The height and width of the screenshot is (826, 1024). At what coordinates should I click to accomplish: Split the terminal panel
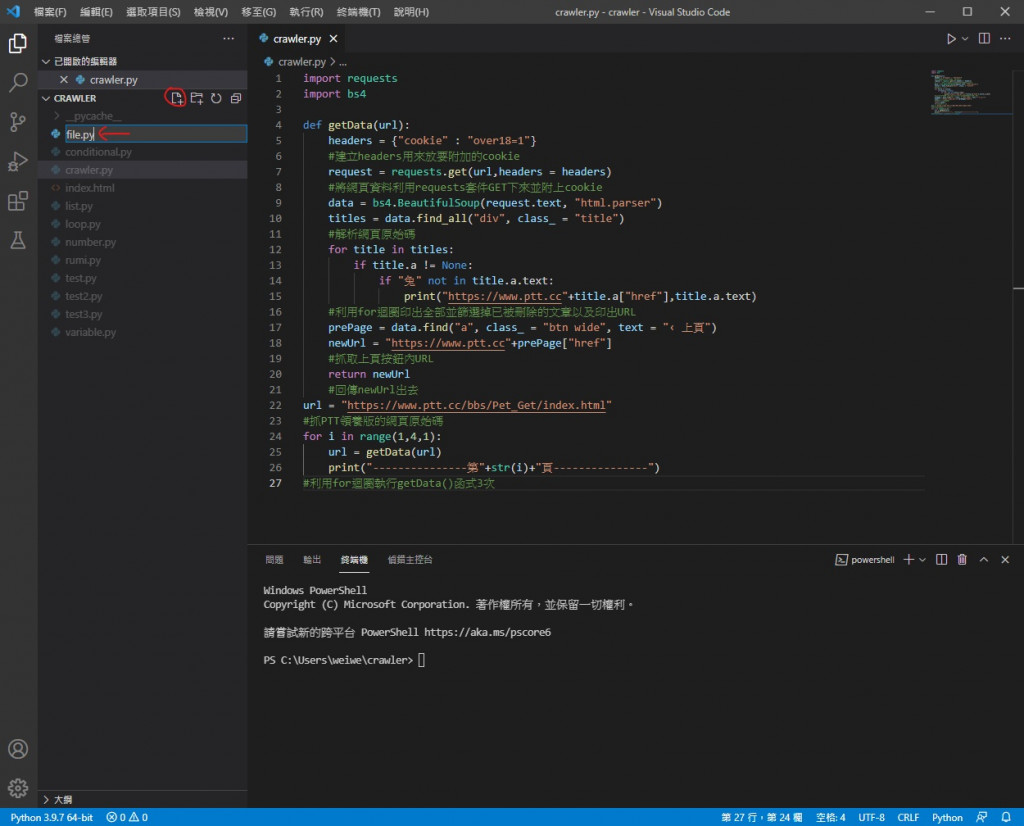pyautogui.click(x=941, y=560)
